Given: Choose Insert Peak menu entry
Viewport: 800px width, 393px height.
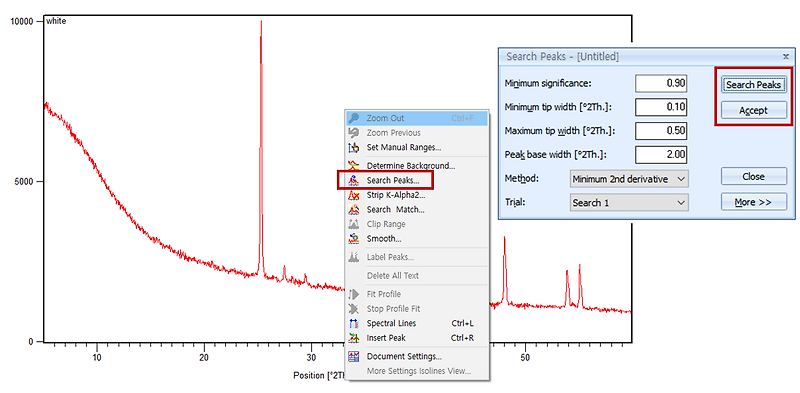Looking at the screenshot, I should click(417, 338).
